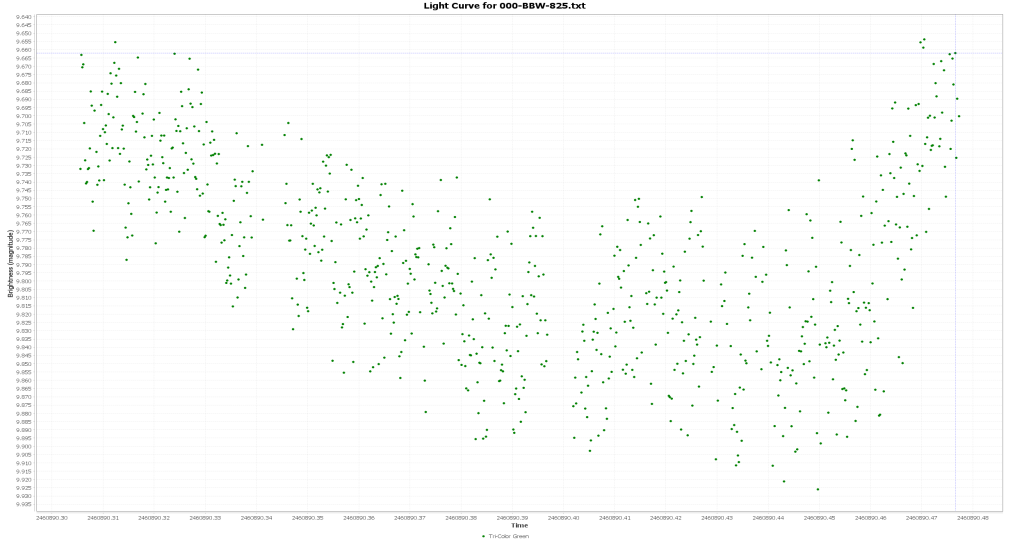Click y-axis tick label 9.650
The image size is (1024, 541).
coord(23,33)
